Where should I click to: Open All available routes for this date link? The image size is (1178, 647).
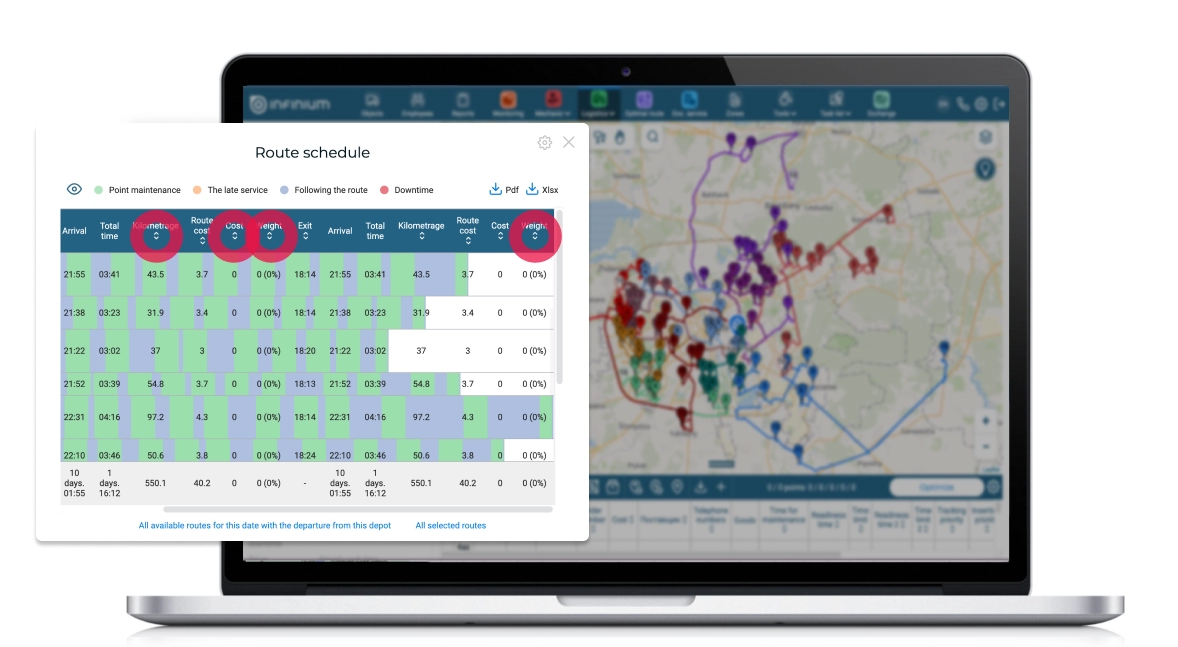click(264, 525)
